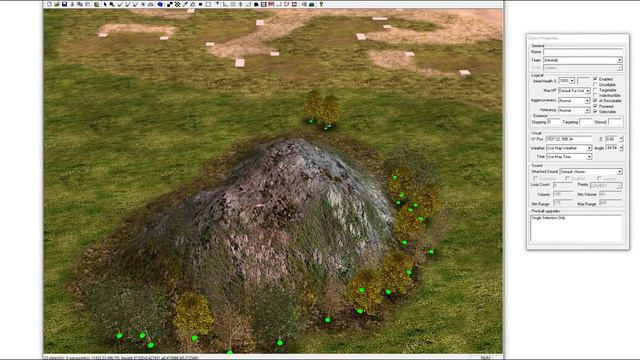
Task: Open the Veterancy dropdown
Action: [574, 110]
